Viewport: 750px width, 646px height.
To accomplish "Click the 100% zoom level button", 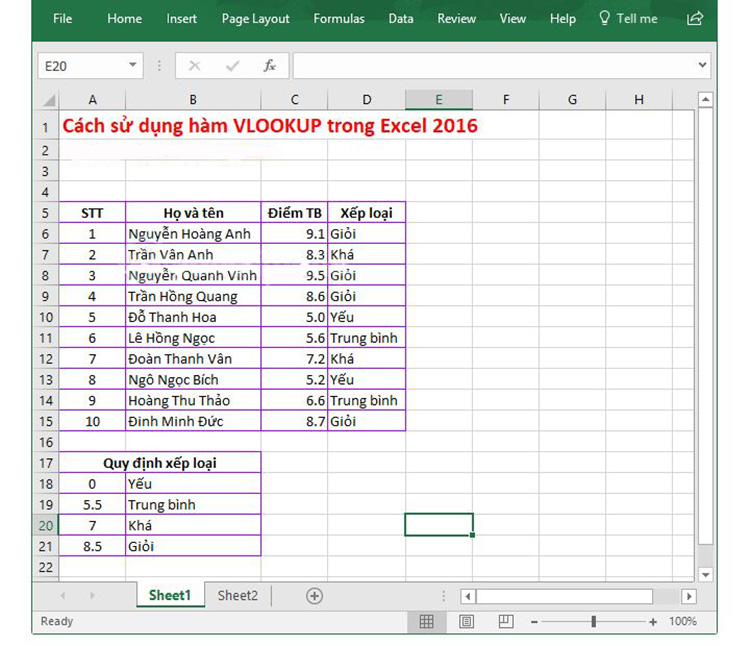I will pos(683,622).
